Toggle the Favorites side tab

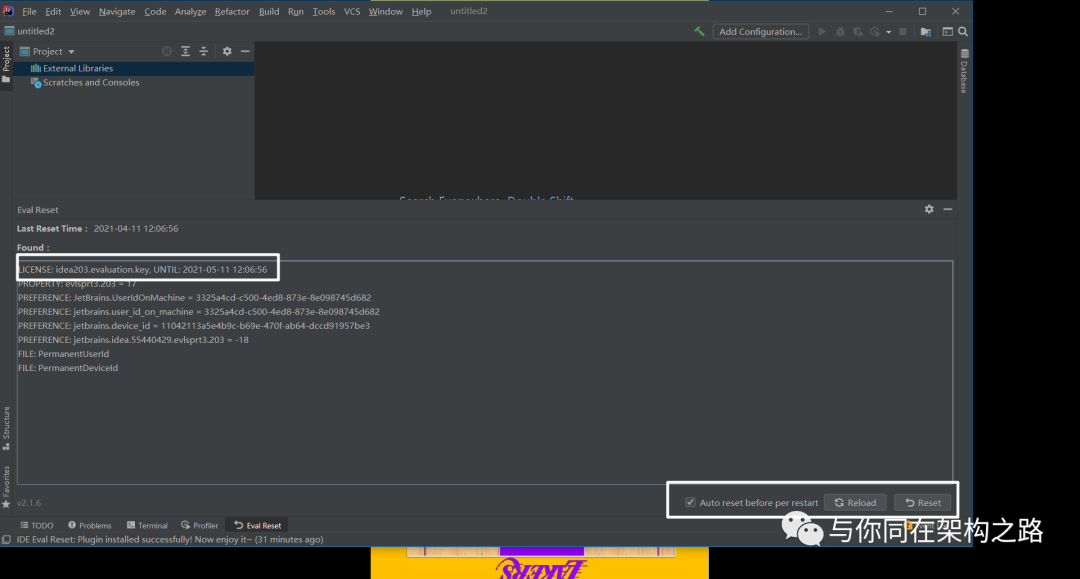(x=6, y=487)
